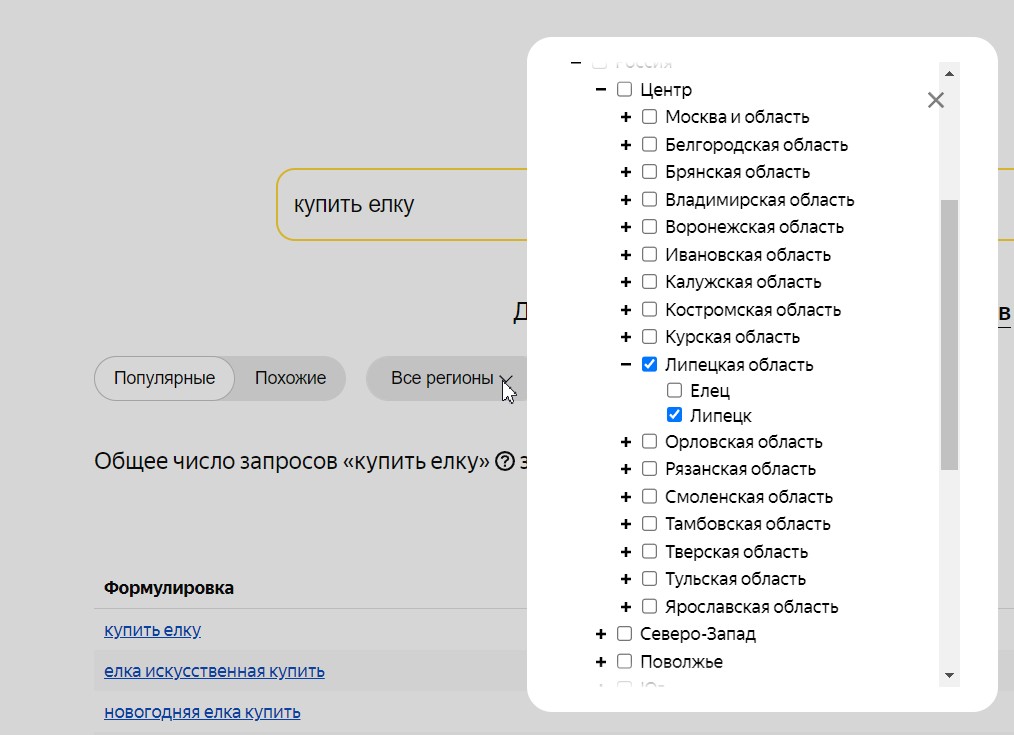Uncheck the Липецкая область checkbox

pyautogui.click(x=650, y=364)
